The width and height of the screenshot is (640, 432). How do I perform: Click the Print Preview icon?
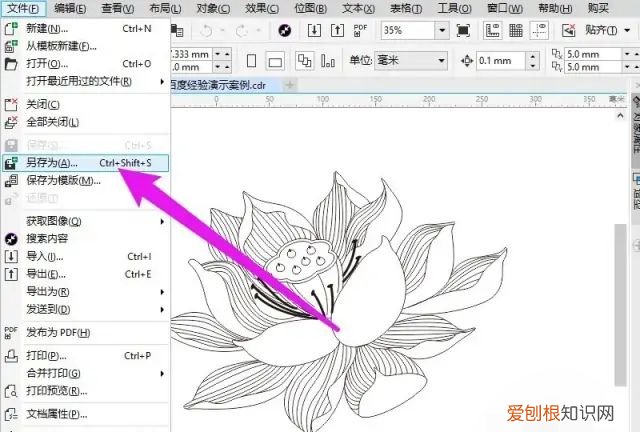[11, 391]
